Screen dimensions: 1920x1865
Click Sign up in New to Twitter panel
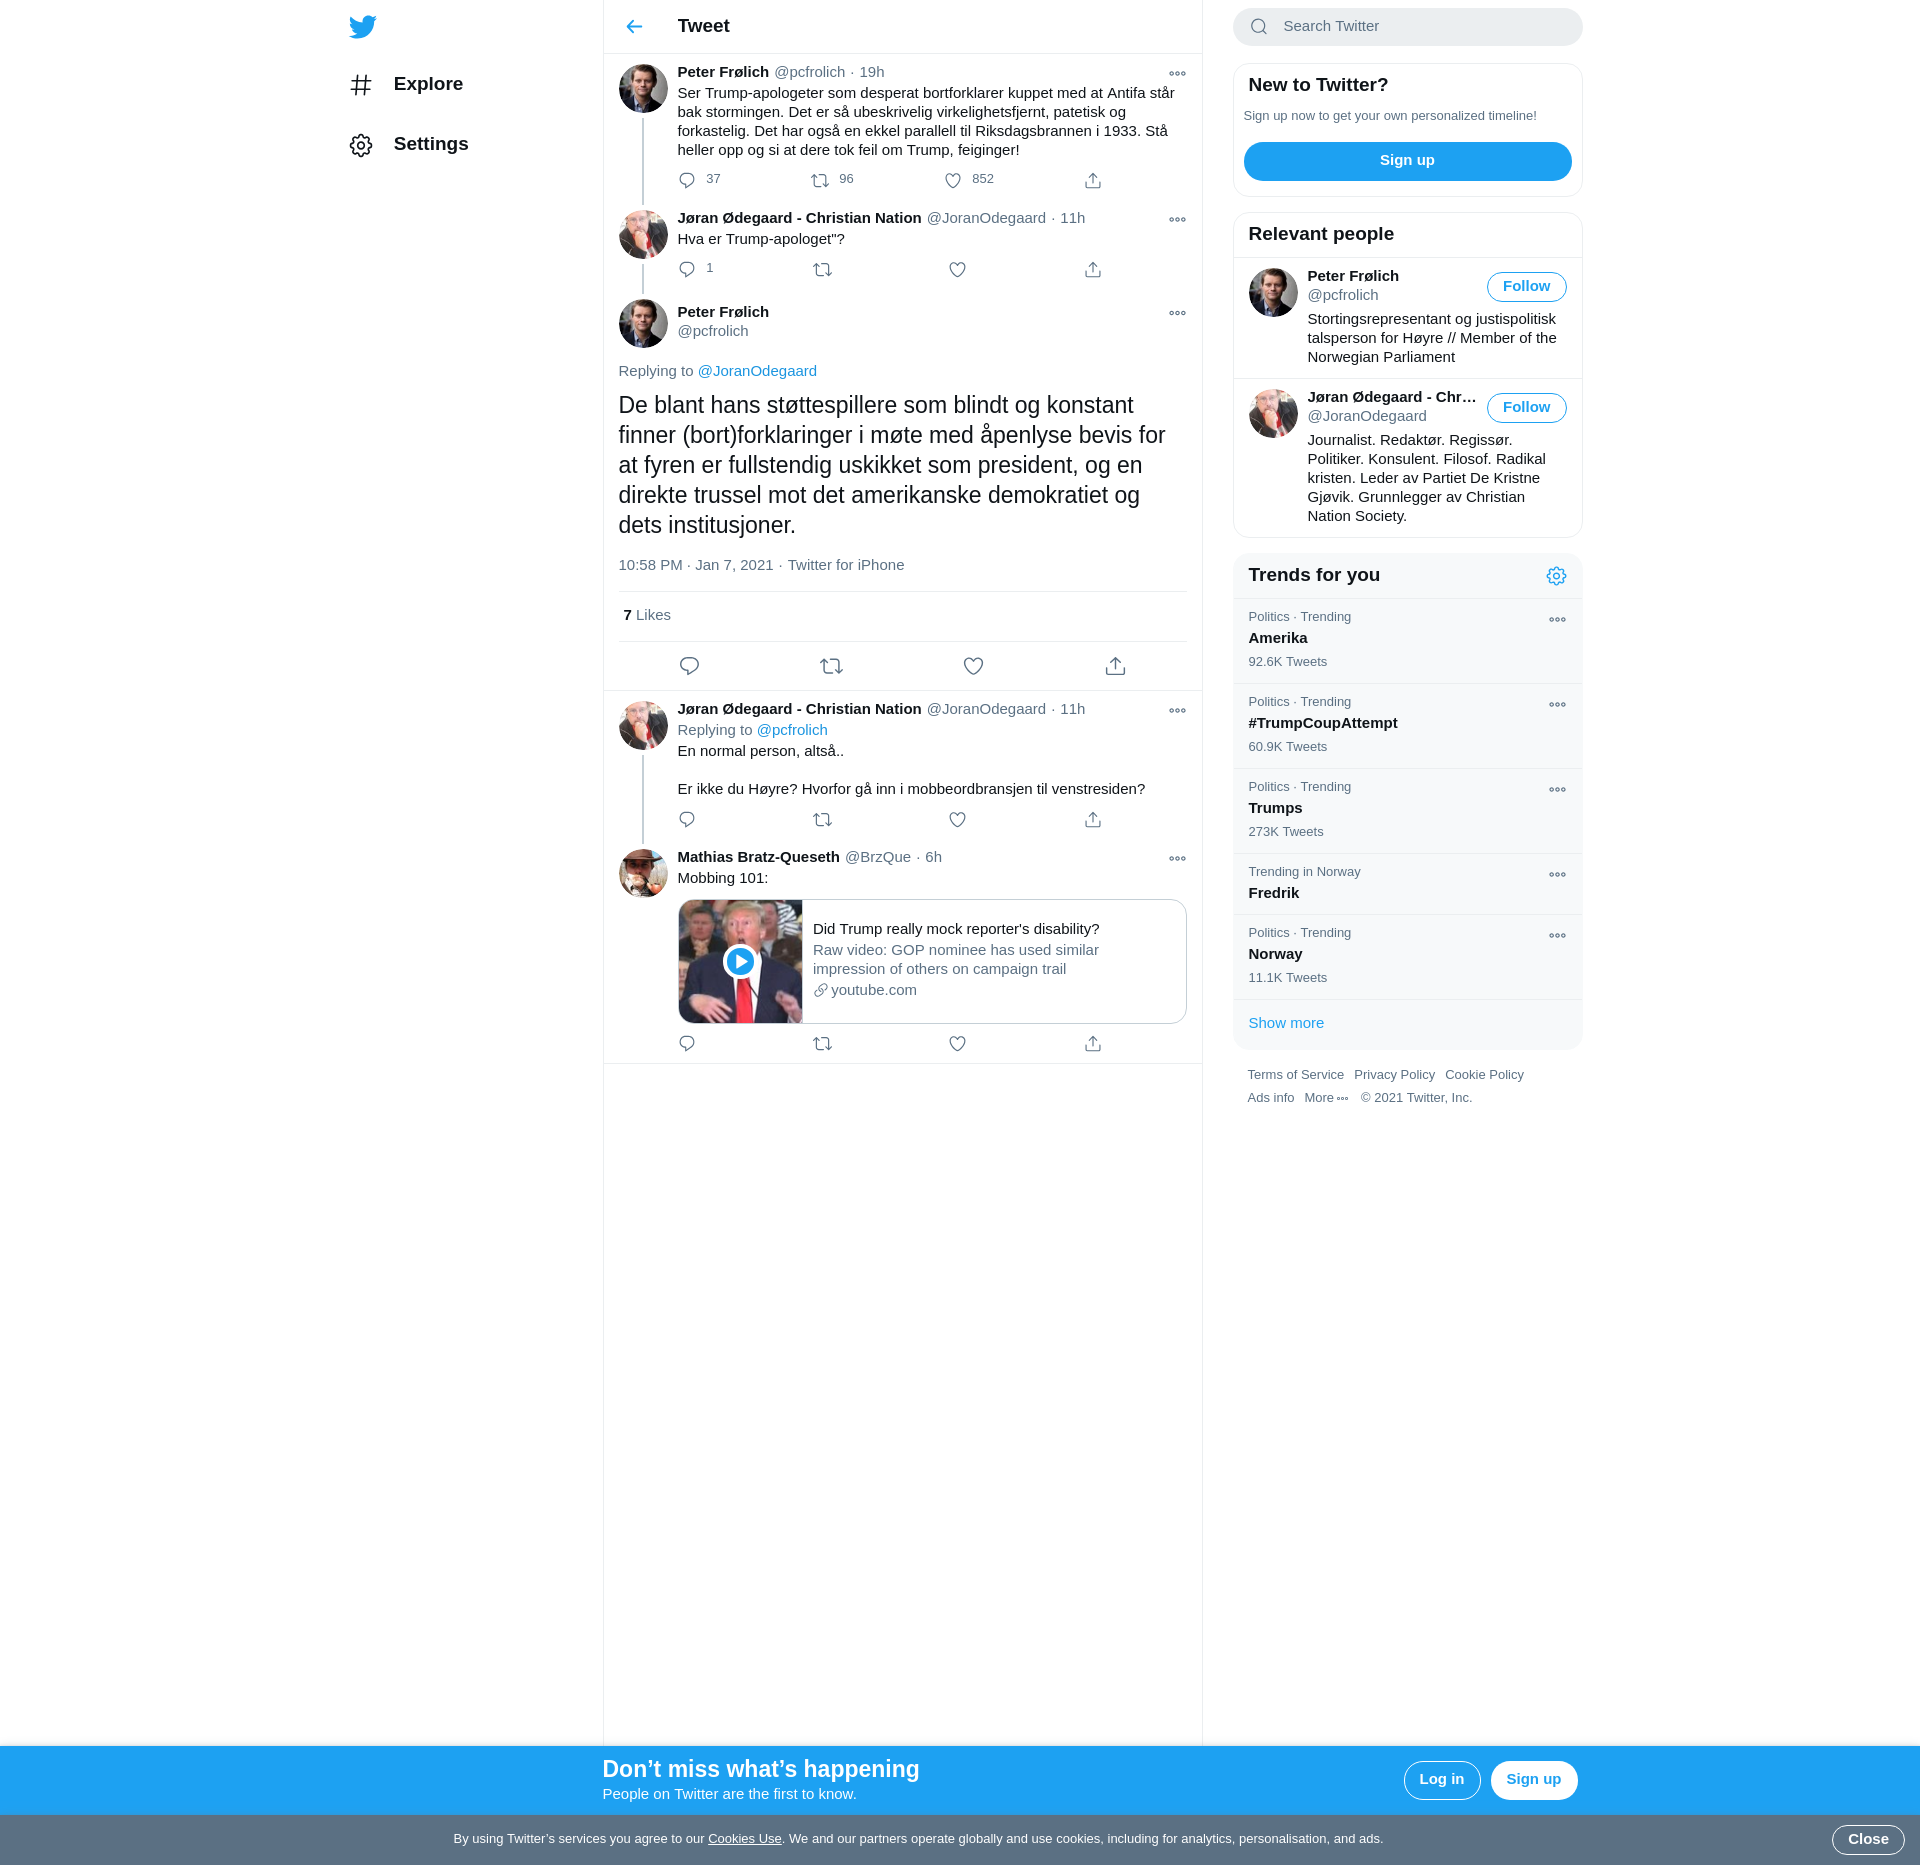pos(1407,161)
